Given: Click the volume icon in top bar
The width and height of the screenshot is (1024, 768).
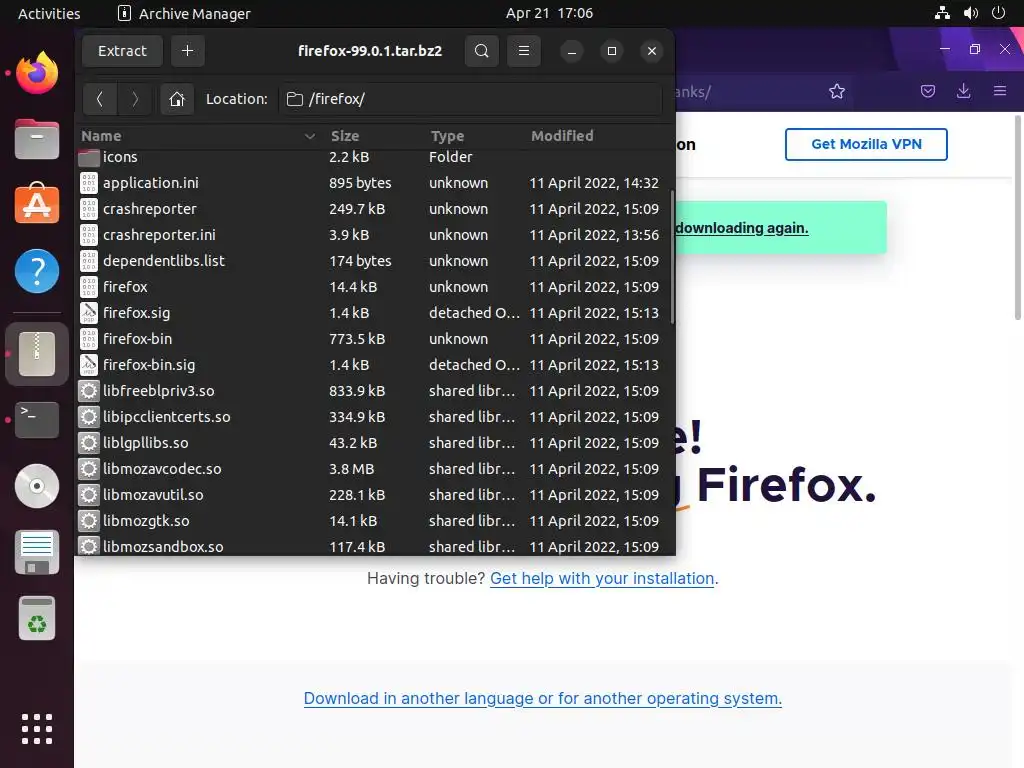Looking at the screenshot, I should pyautogui.click(x=970, y=13).
